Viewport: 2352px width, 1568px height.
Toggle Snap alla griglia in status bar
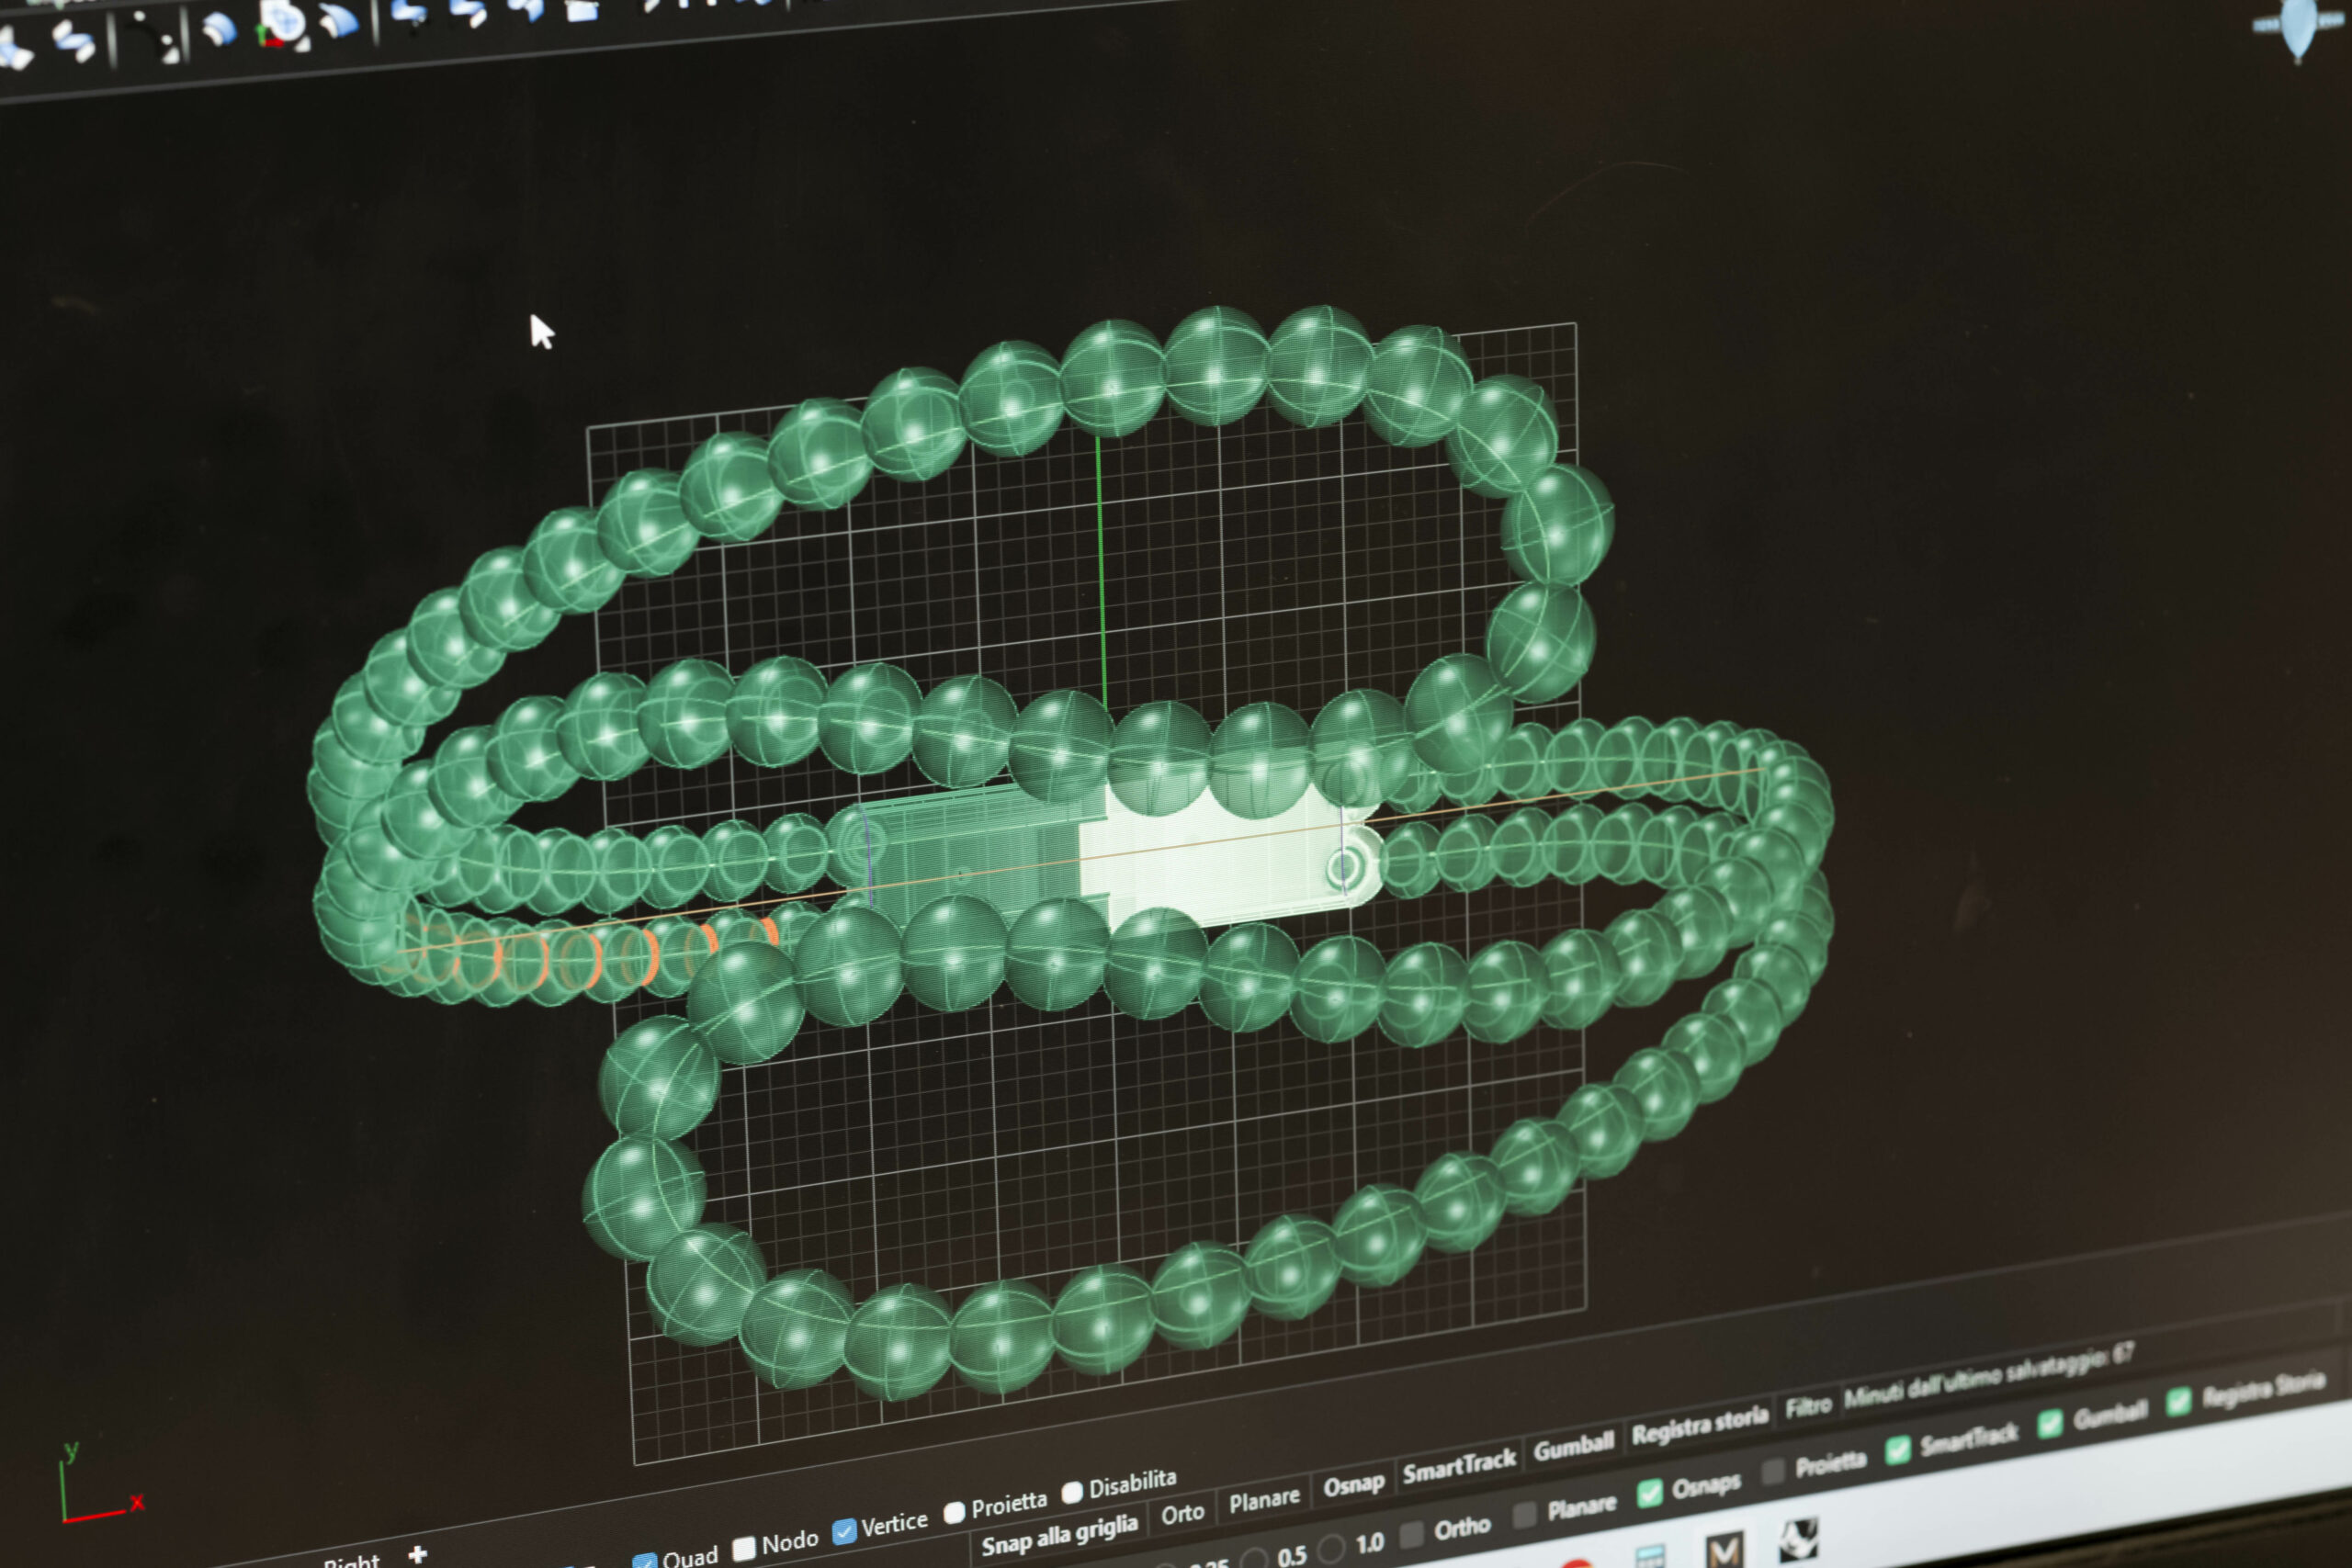pyautogui.click(x=1059, y=1534)
